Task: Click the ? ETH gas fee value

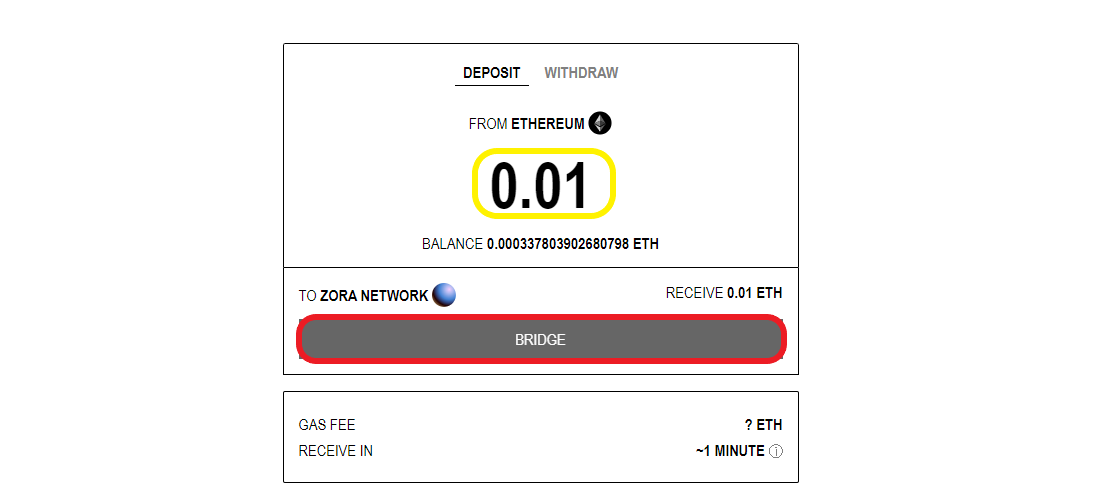Action: point(763,425)
